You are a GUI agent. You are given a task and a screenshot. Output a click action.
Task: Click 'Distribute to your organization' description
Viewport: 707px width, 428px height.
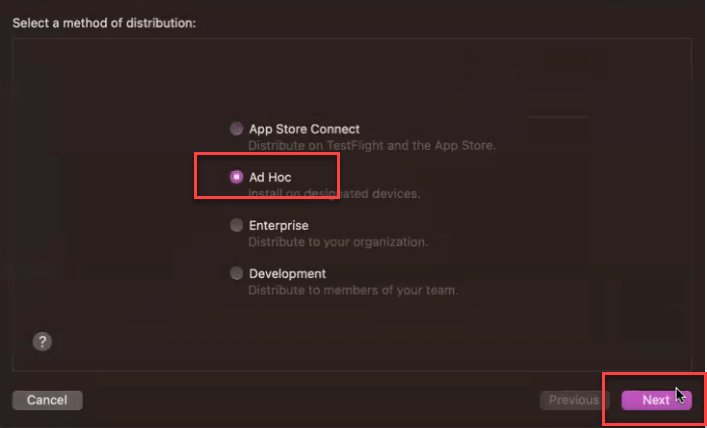click(338, 242)
